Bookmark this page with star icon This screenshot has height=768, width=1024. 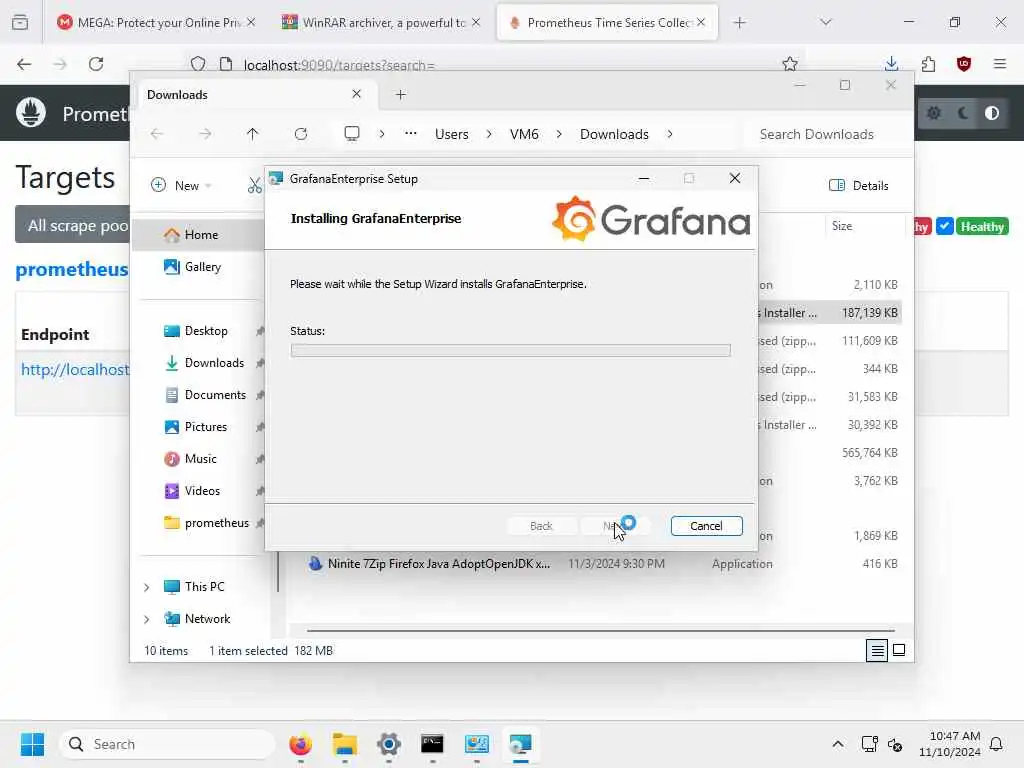pos(790,64)
